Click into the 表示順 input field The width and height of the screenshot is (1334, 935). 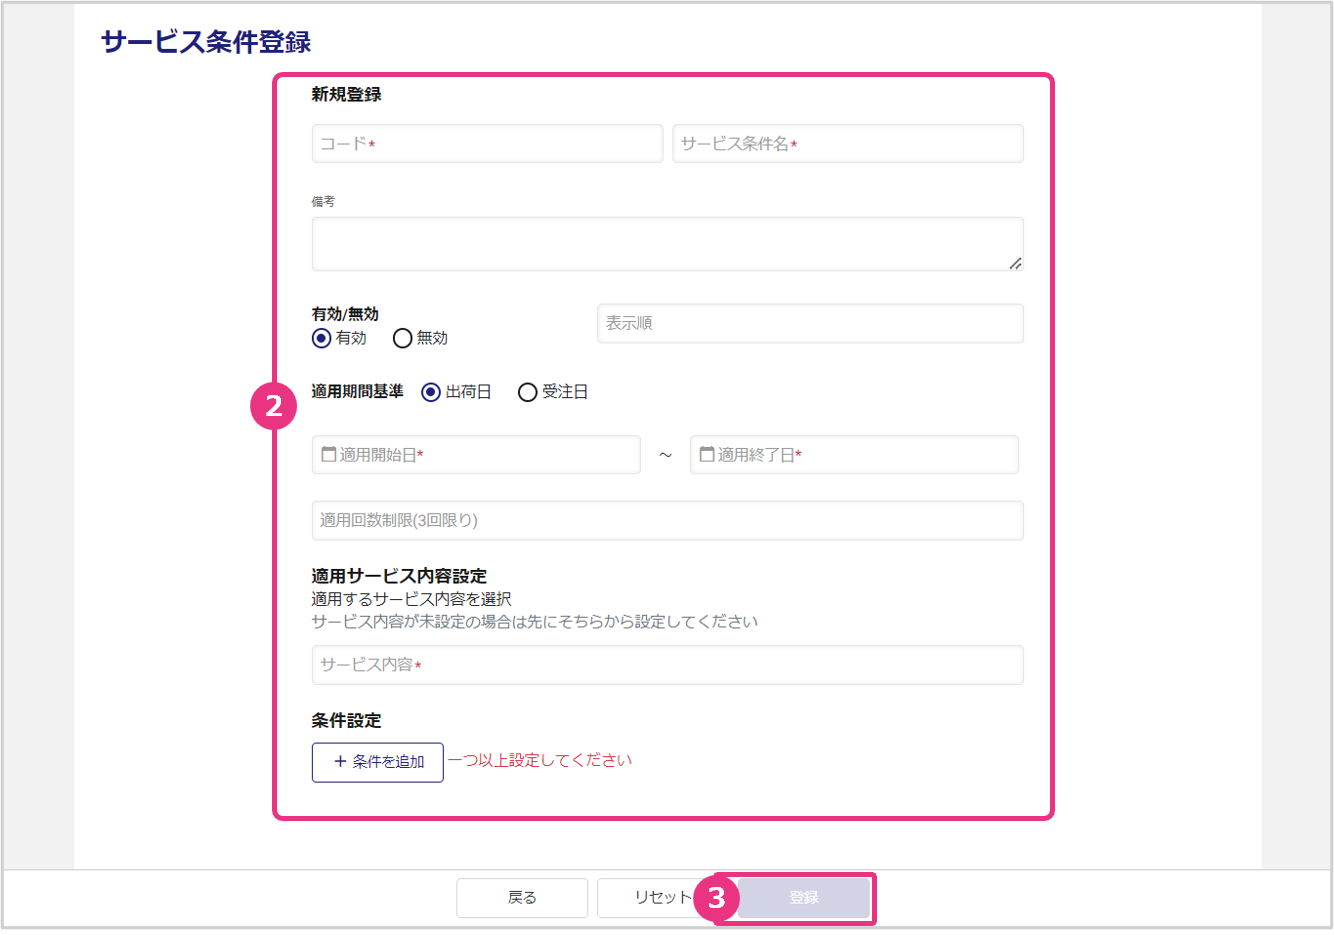click(x=810, y=324)
